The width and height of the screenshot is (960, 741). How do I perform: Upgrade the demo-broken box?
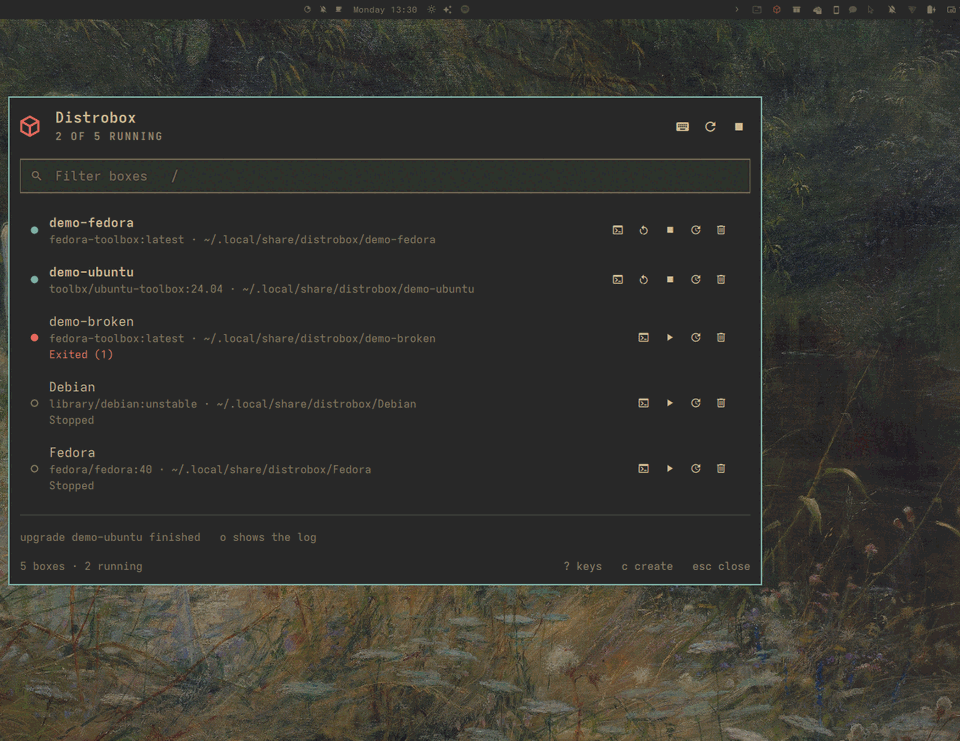(696, 337)
